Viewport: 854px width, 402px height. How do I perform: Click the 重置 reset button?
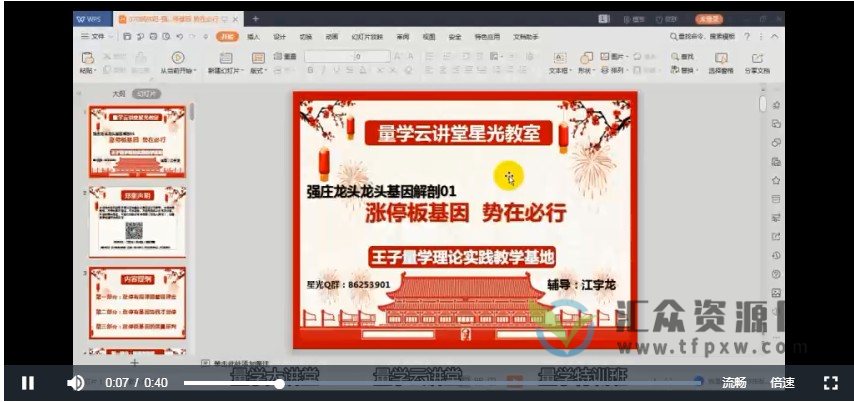pyautogui.click(x=285, y=56)
